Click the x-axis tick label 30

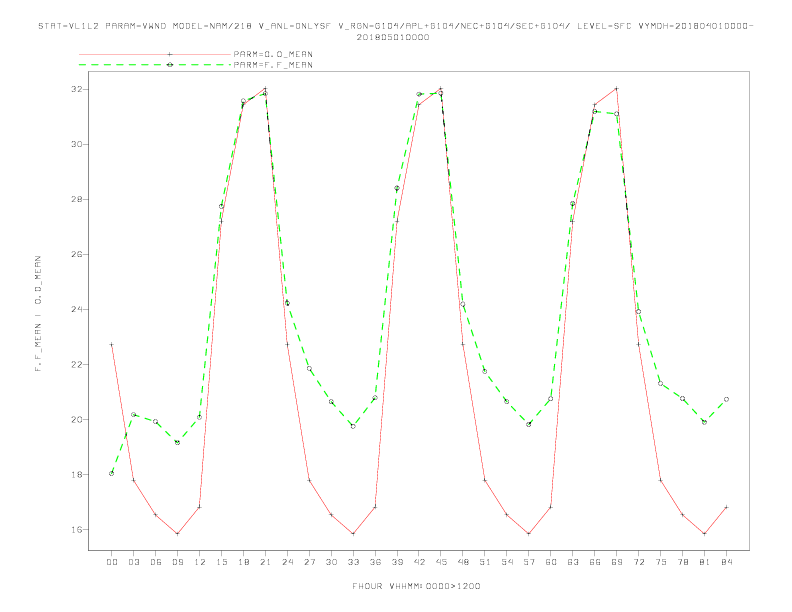click(x=331, y=562)
